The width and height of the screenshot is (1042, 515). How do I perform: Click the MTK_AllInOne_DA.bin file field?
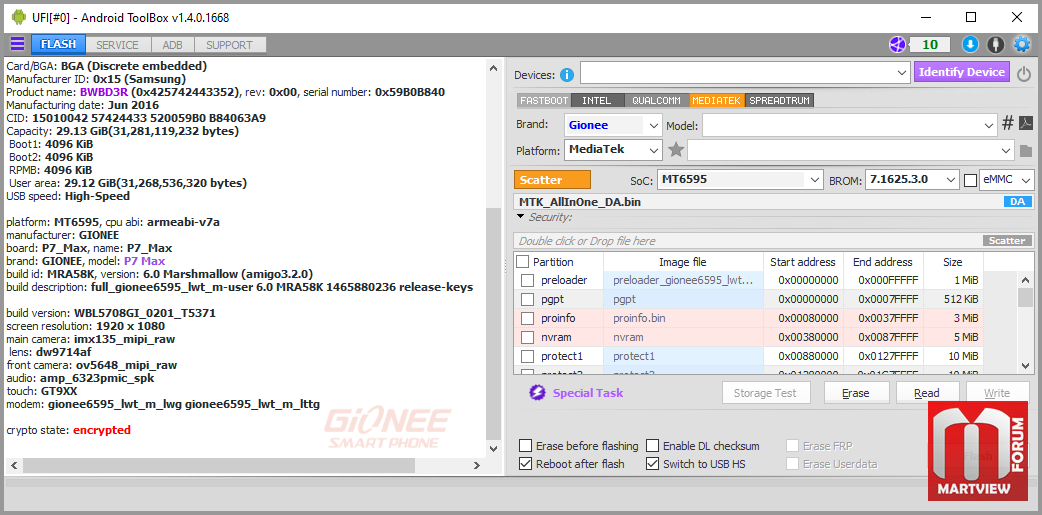[758, 202]
